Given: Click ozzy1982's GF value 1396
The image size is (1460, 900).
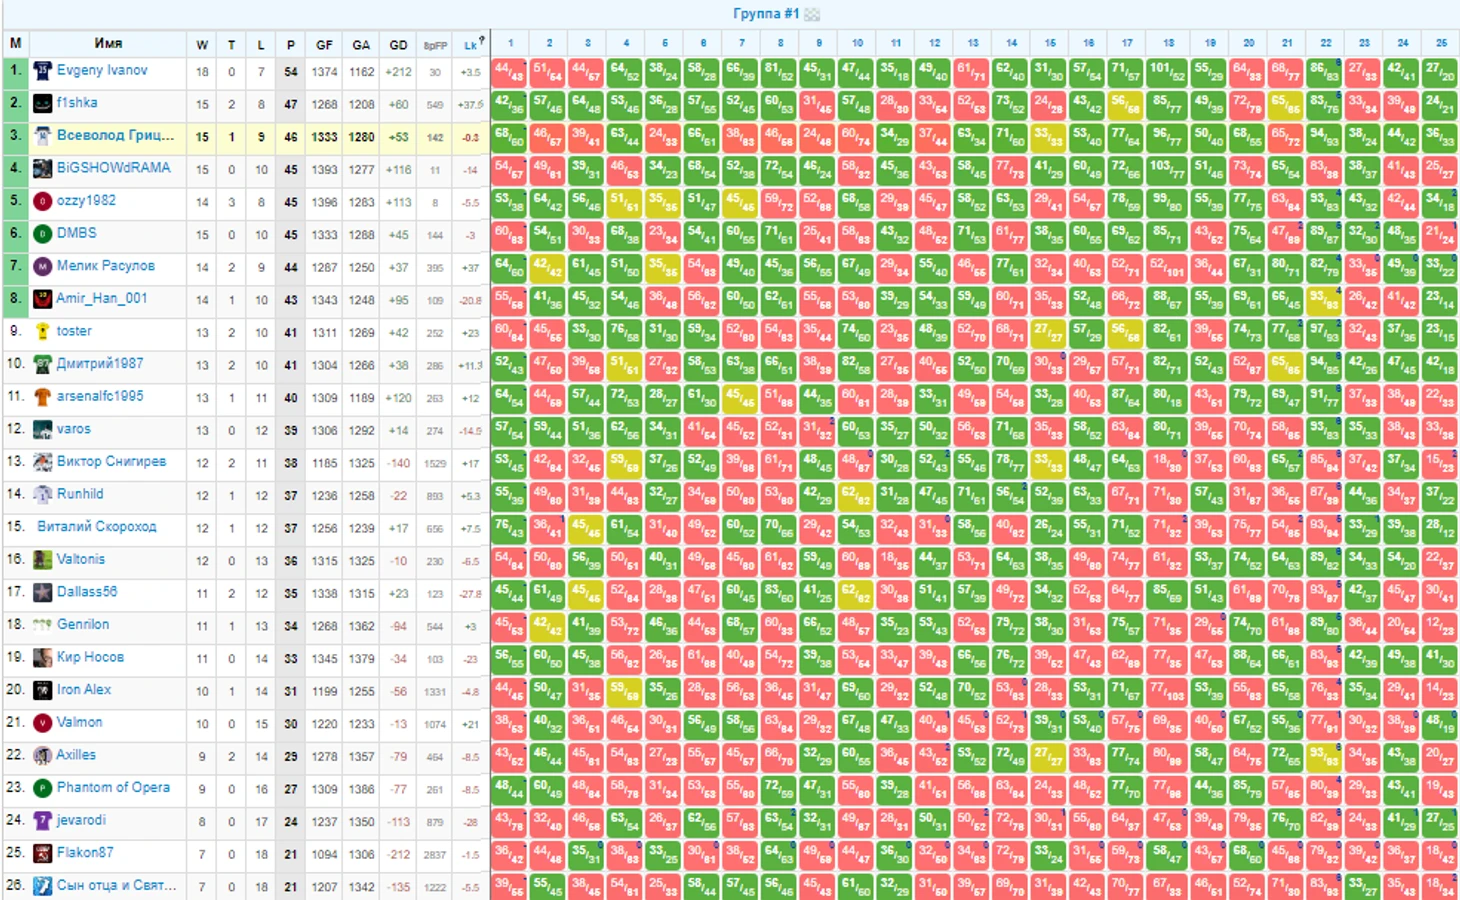Looking at the screenshot, I should [324, 202].
